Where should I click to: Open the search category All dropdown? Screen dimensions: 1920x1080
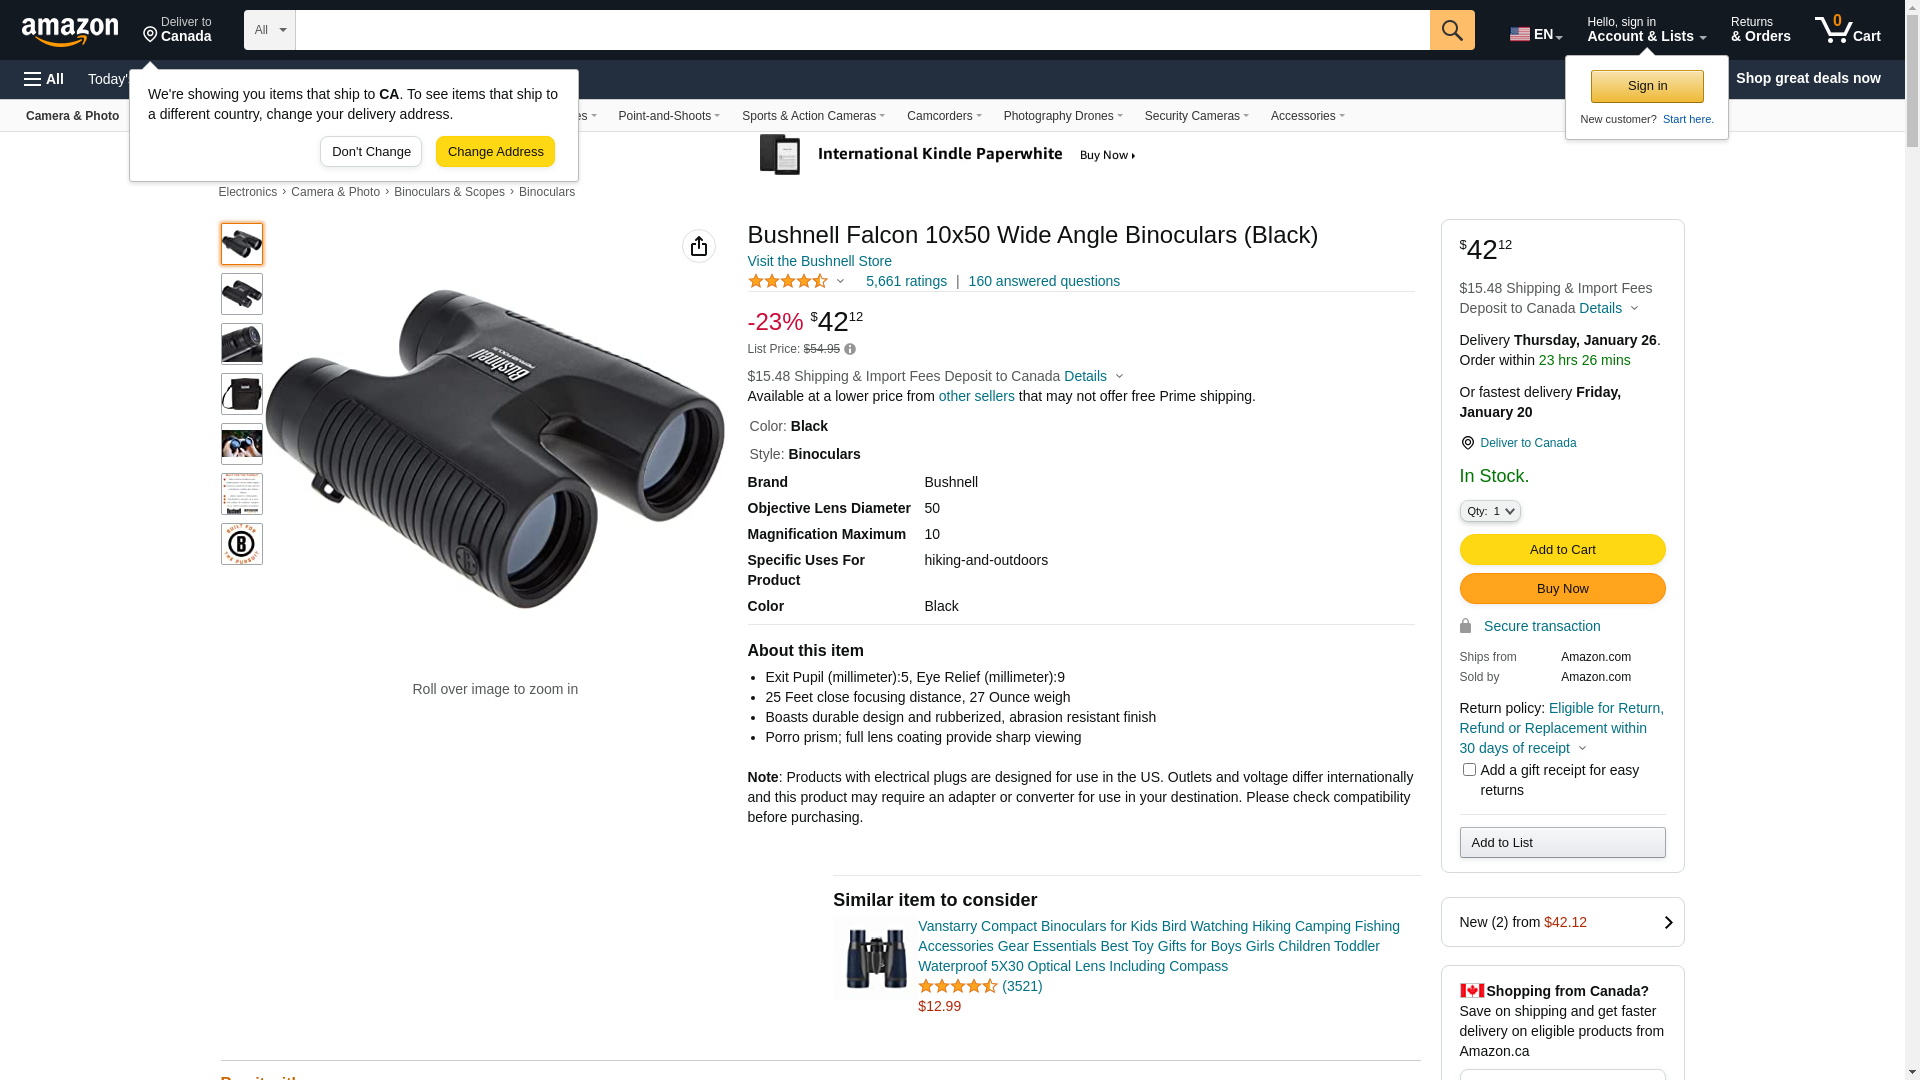(269, 30)
